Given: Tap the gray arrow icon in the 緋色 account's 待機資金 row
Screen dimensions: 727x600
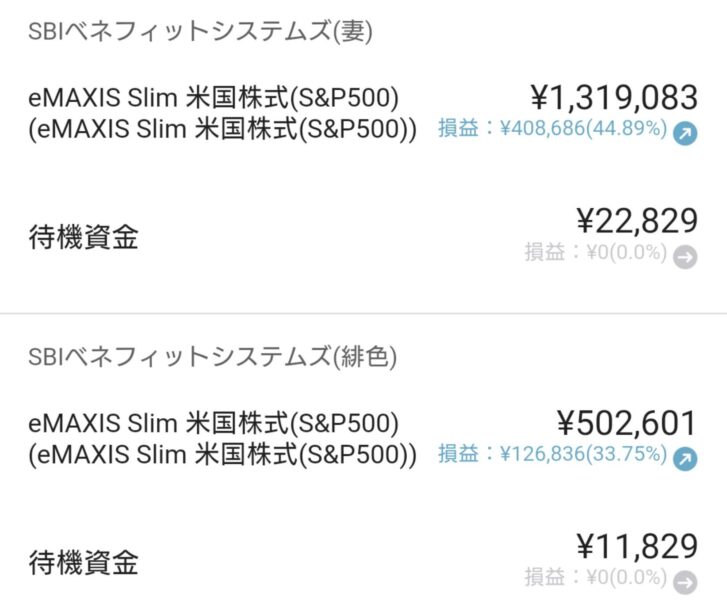Looking at the screenshot, I should click(x=685, y=581).
